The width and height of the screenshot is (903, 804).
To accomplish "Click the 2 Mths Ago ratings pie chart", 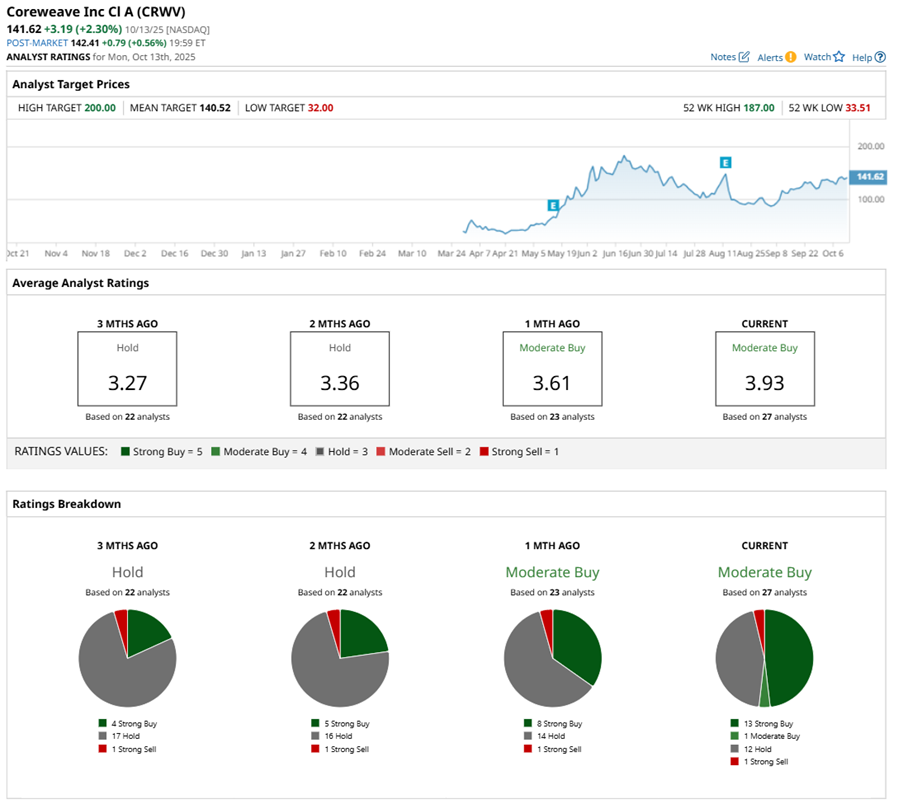I will pos(340,658).
